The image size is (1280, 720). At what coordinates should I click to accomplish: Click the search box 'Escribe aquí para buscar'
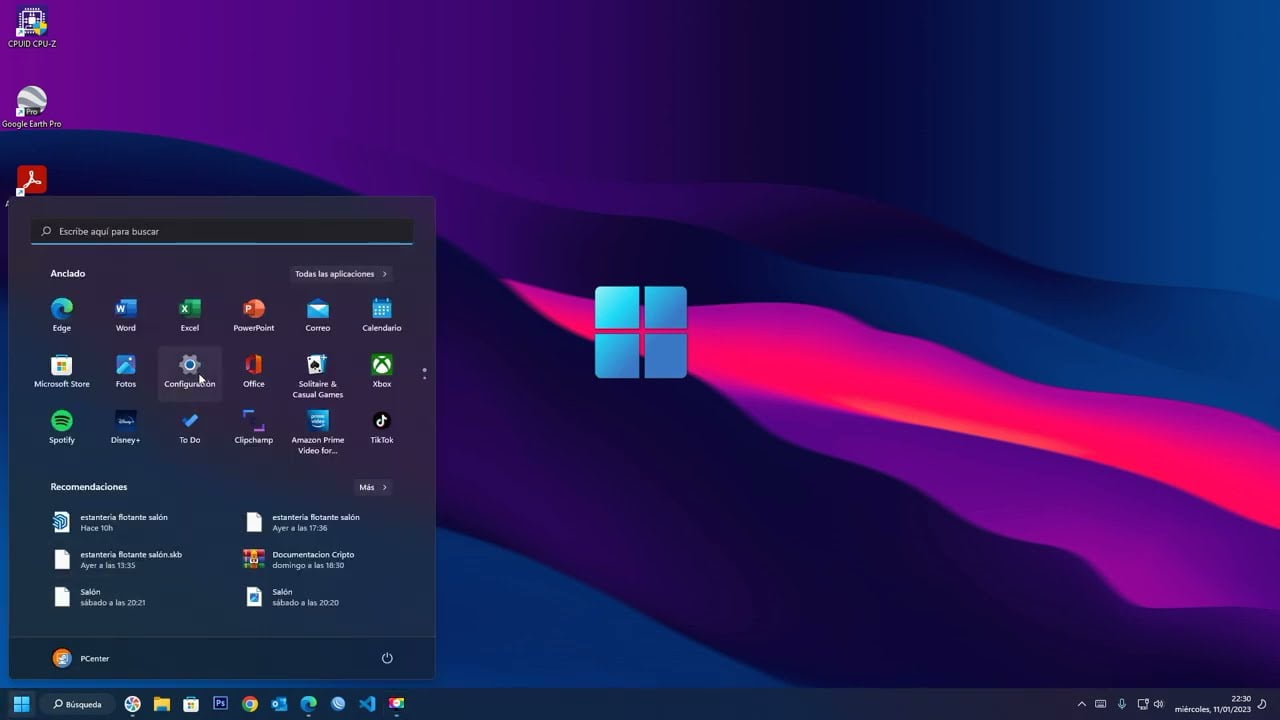tap(222, 231)
